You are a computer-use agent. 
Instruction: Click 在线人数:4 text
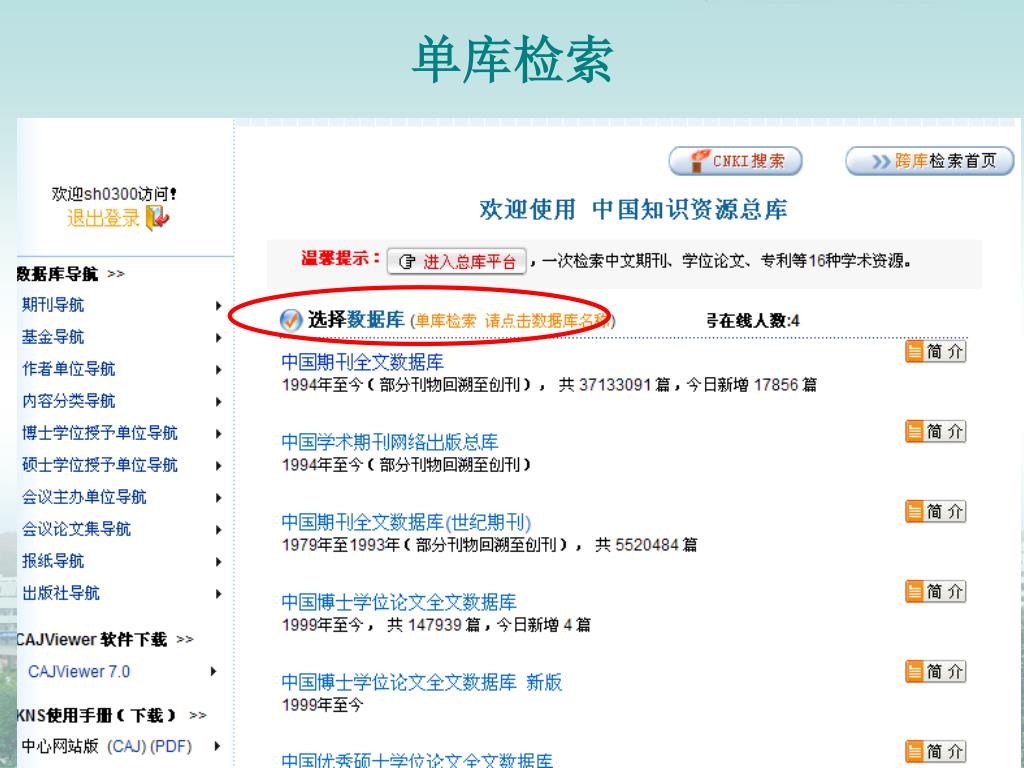pyautogui.click(x=752, y=321)
